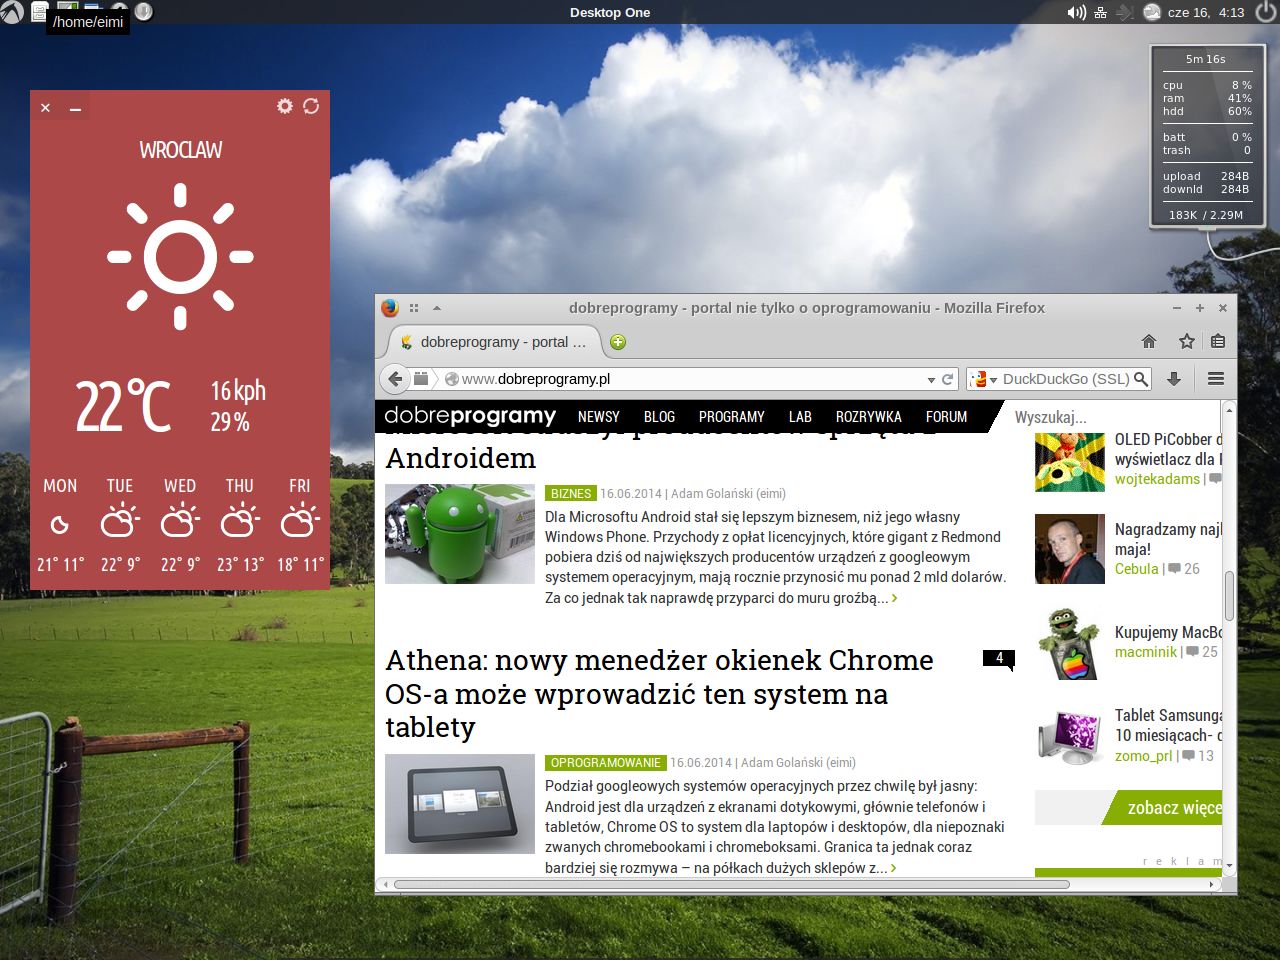
Task: Open wojtekadams author profile link
Action: point(1157,479)
